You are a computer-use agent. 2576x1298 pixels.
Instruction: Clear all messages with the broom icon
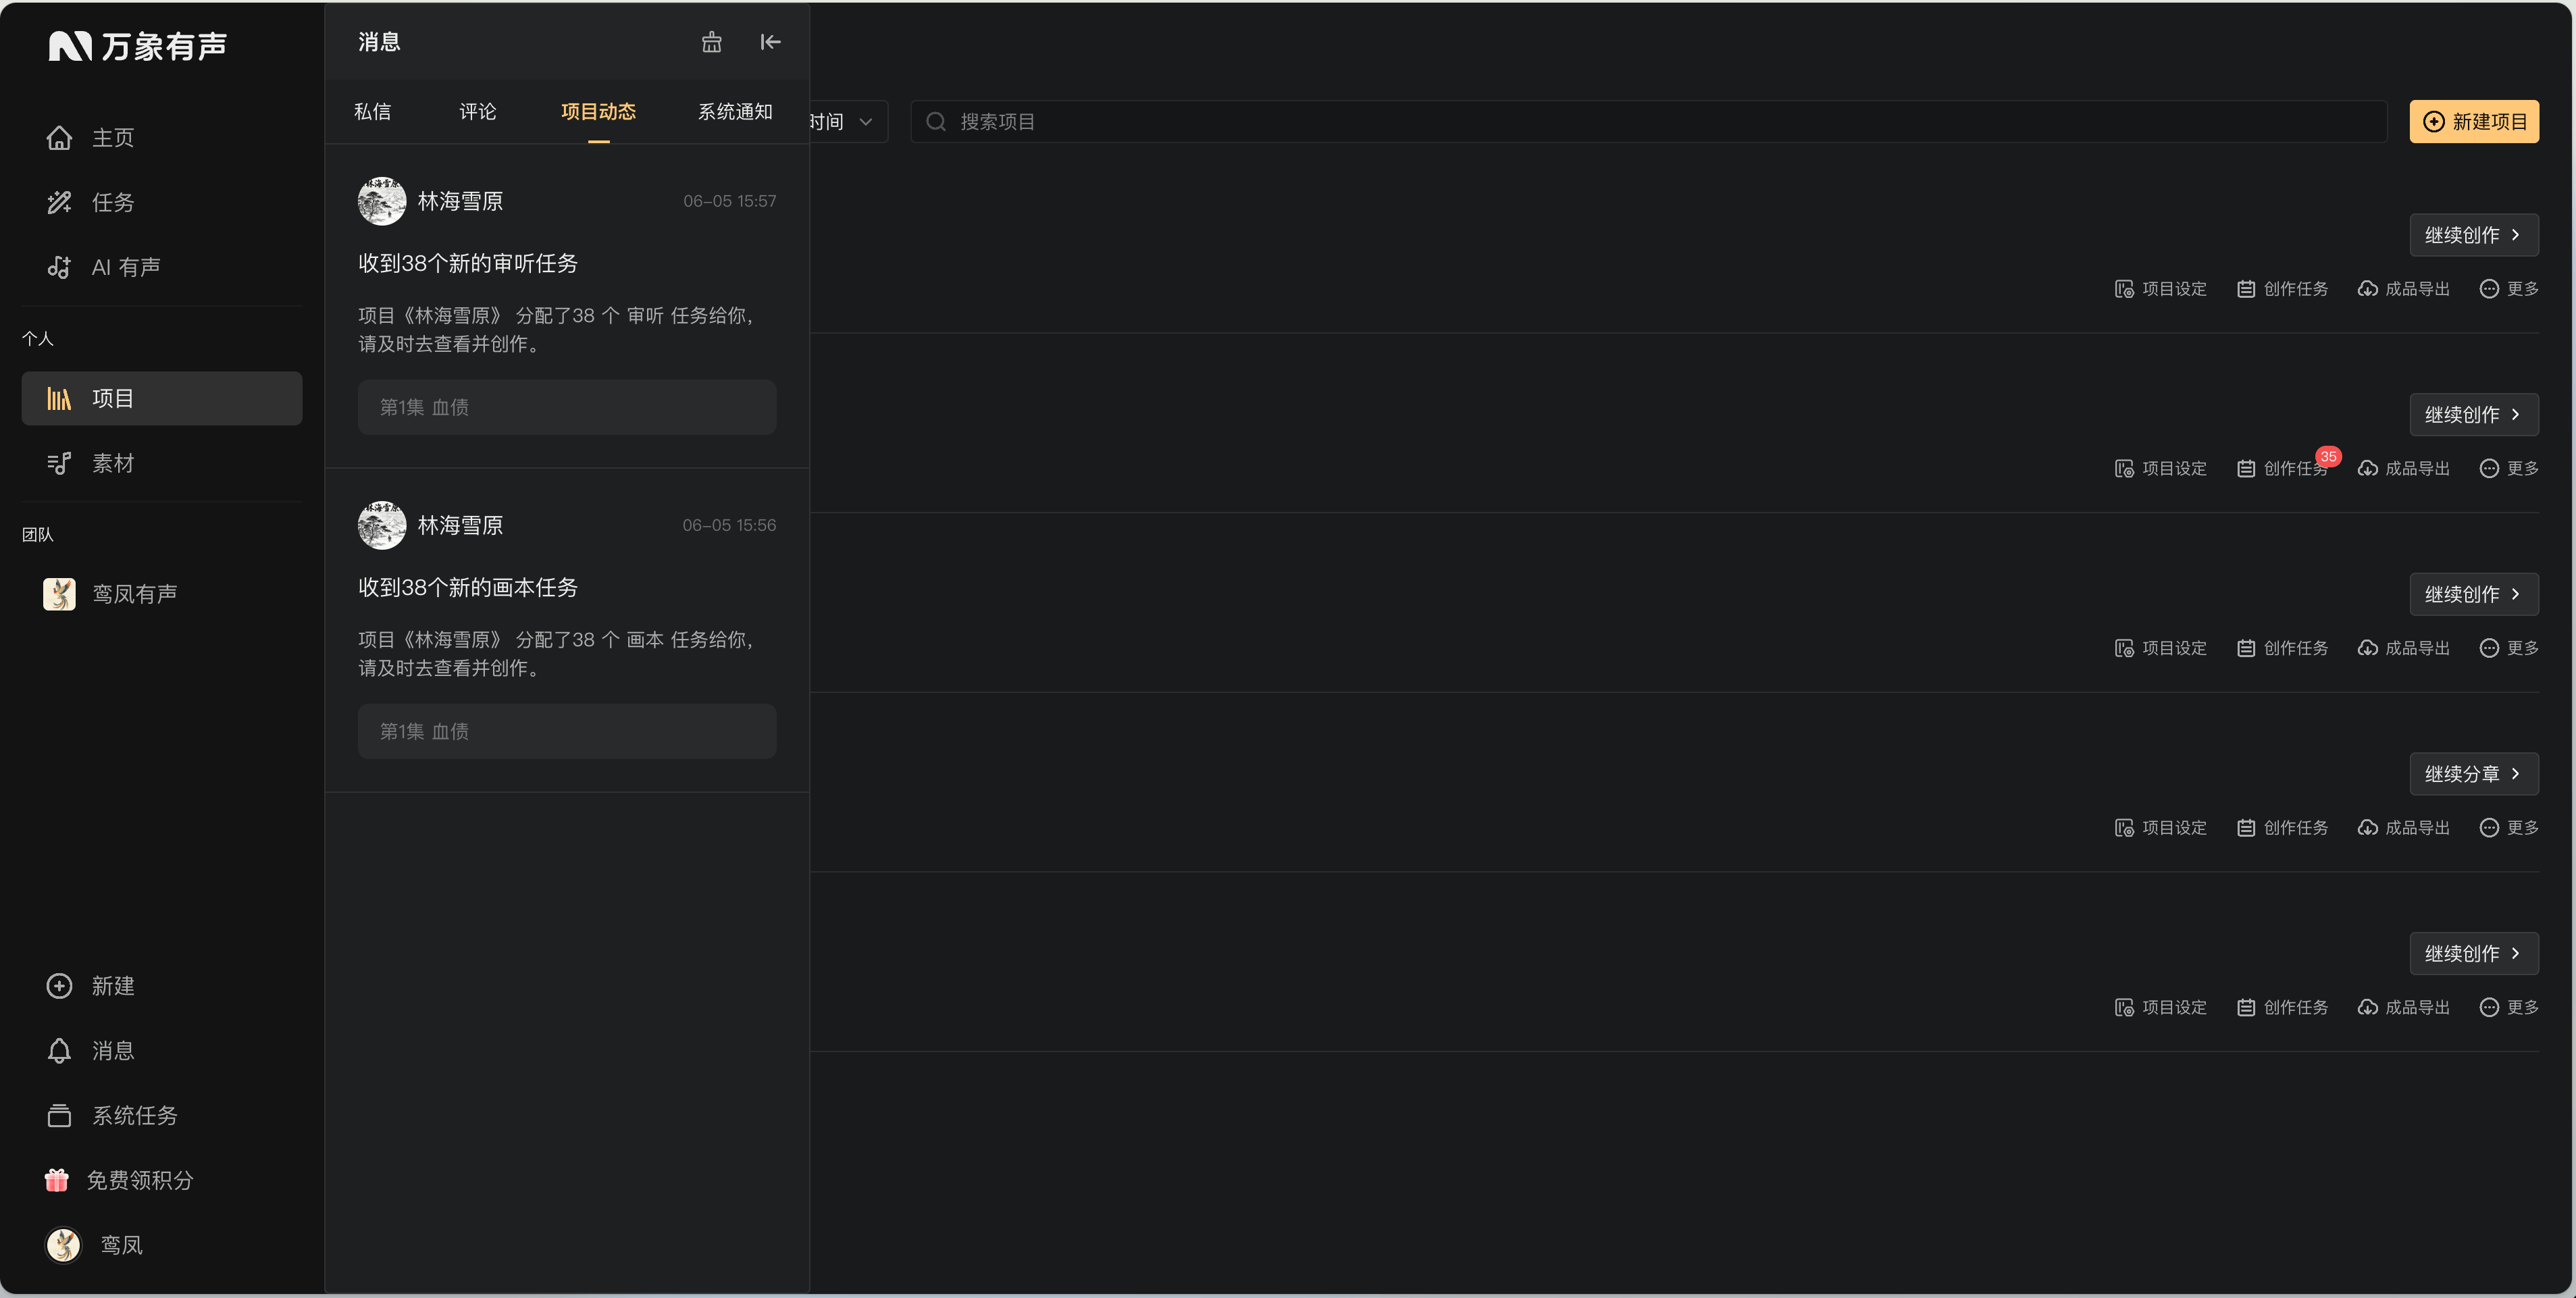[711, 42]
